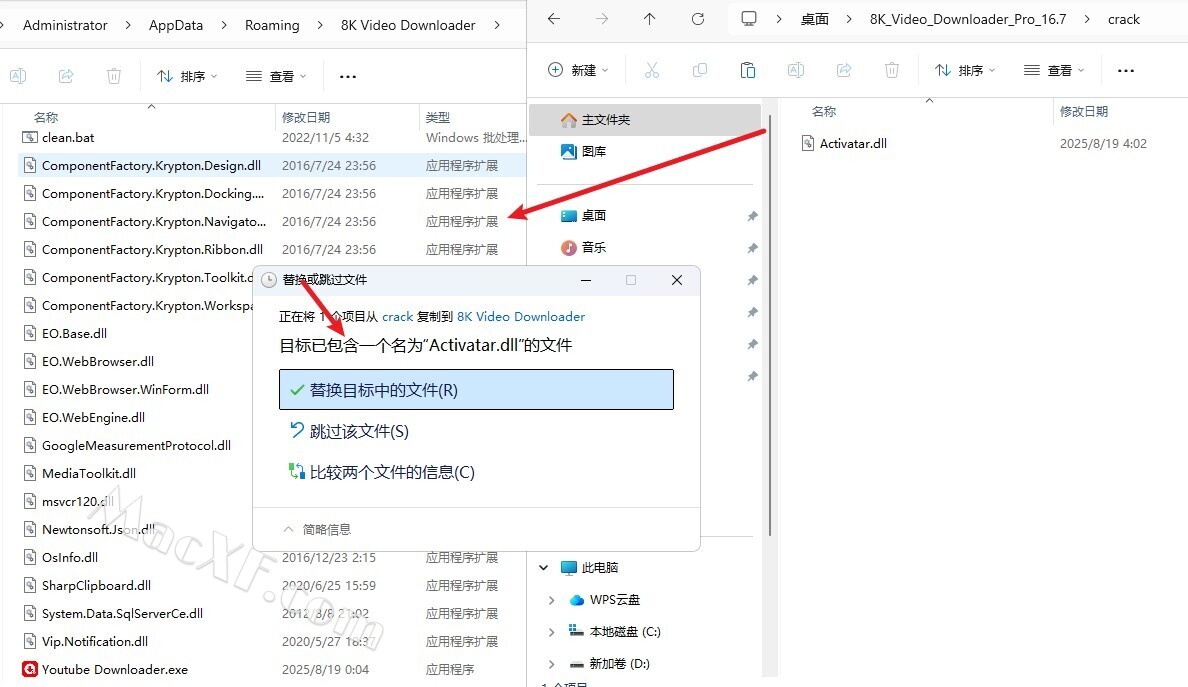Click Administrator in left window breadcrumb
The width and height of the screenshot is (1188, 687).
pyautogui.click(x=65, y=25)
